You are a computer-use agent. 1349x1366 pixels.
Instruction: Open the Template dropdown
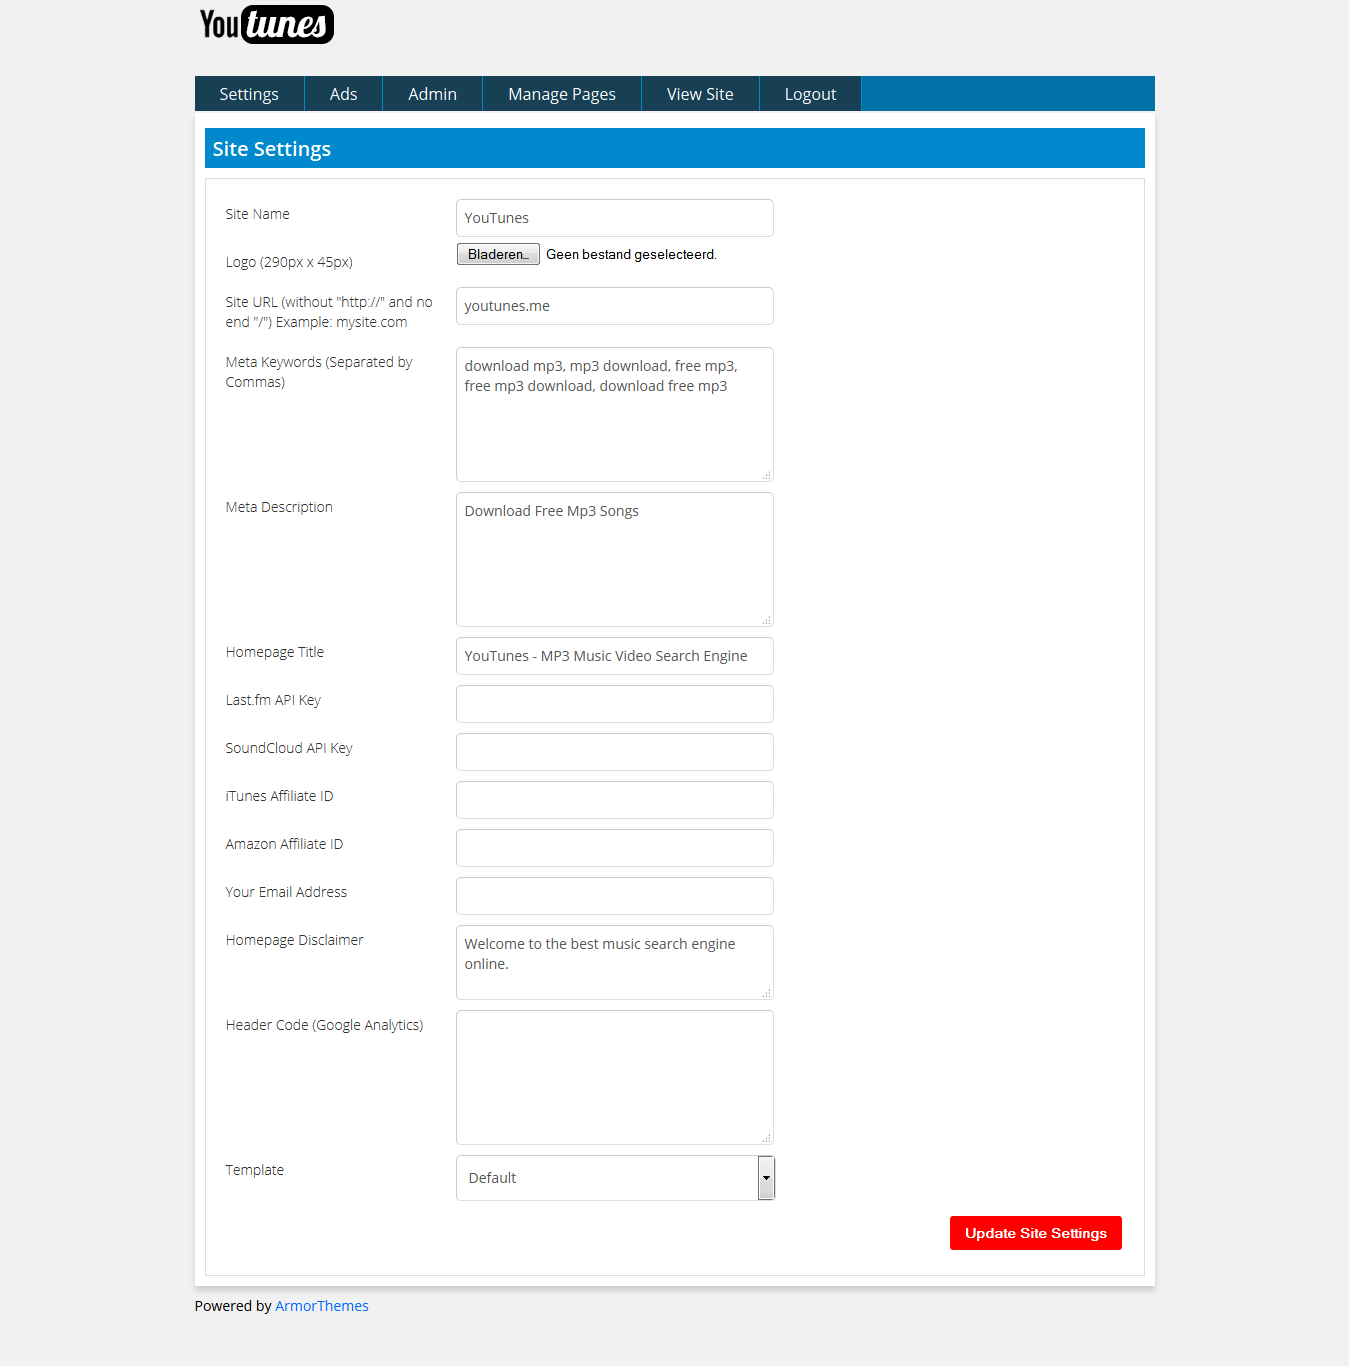(615, 1178)
